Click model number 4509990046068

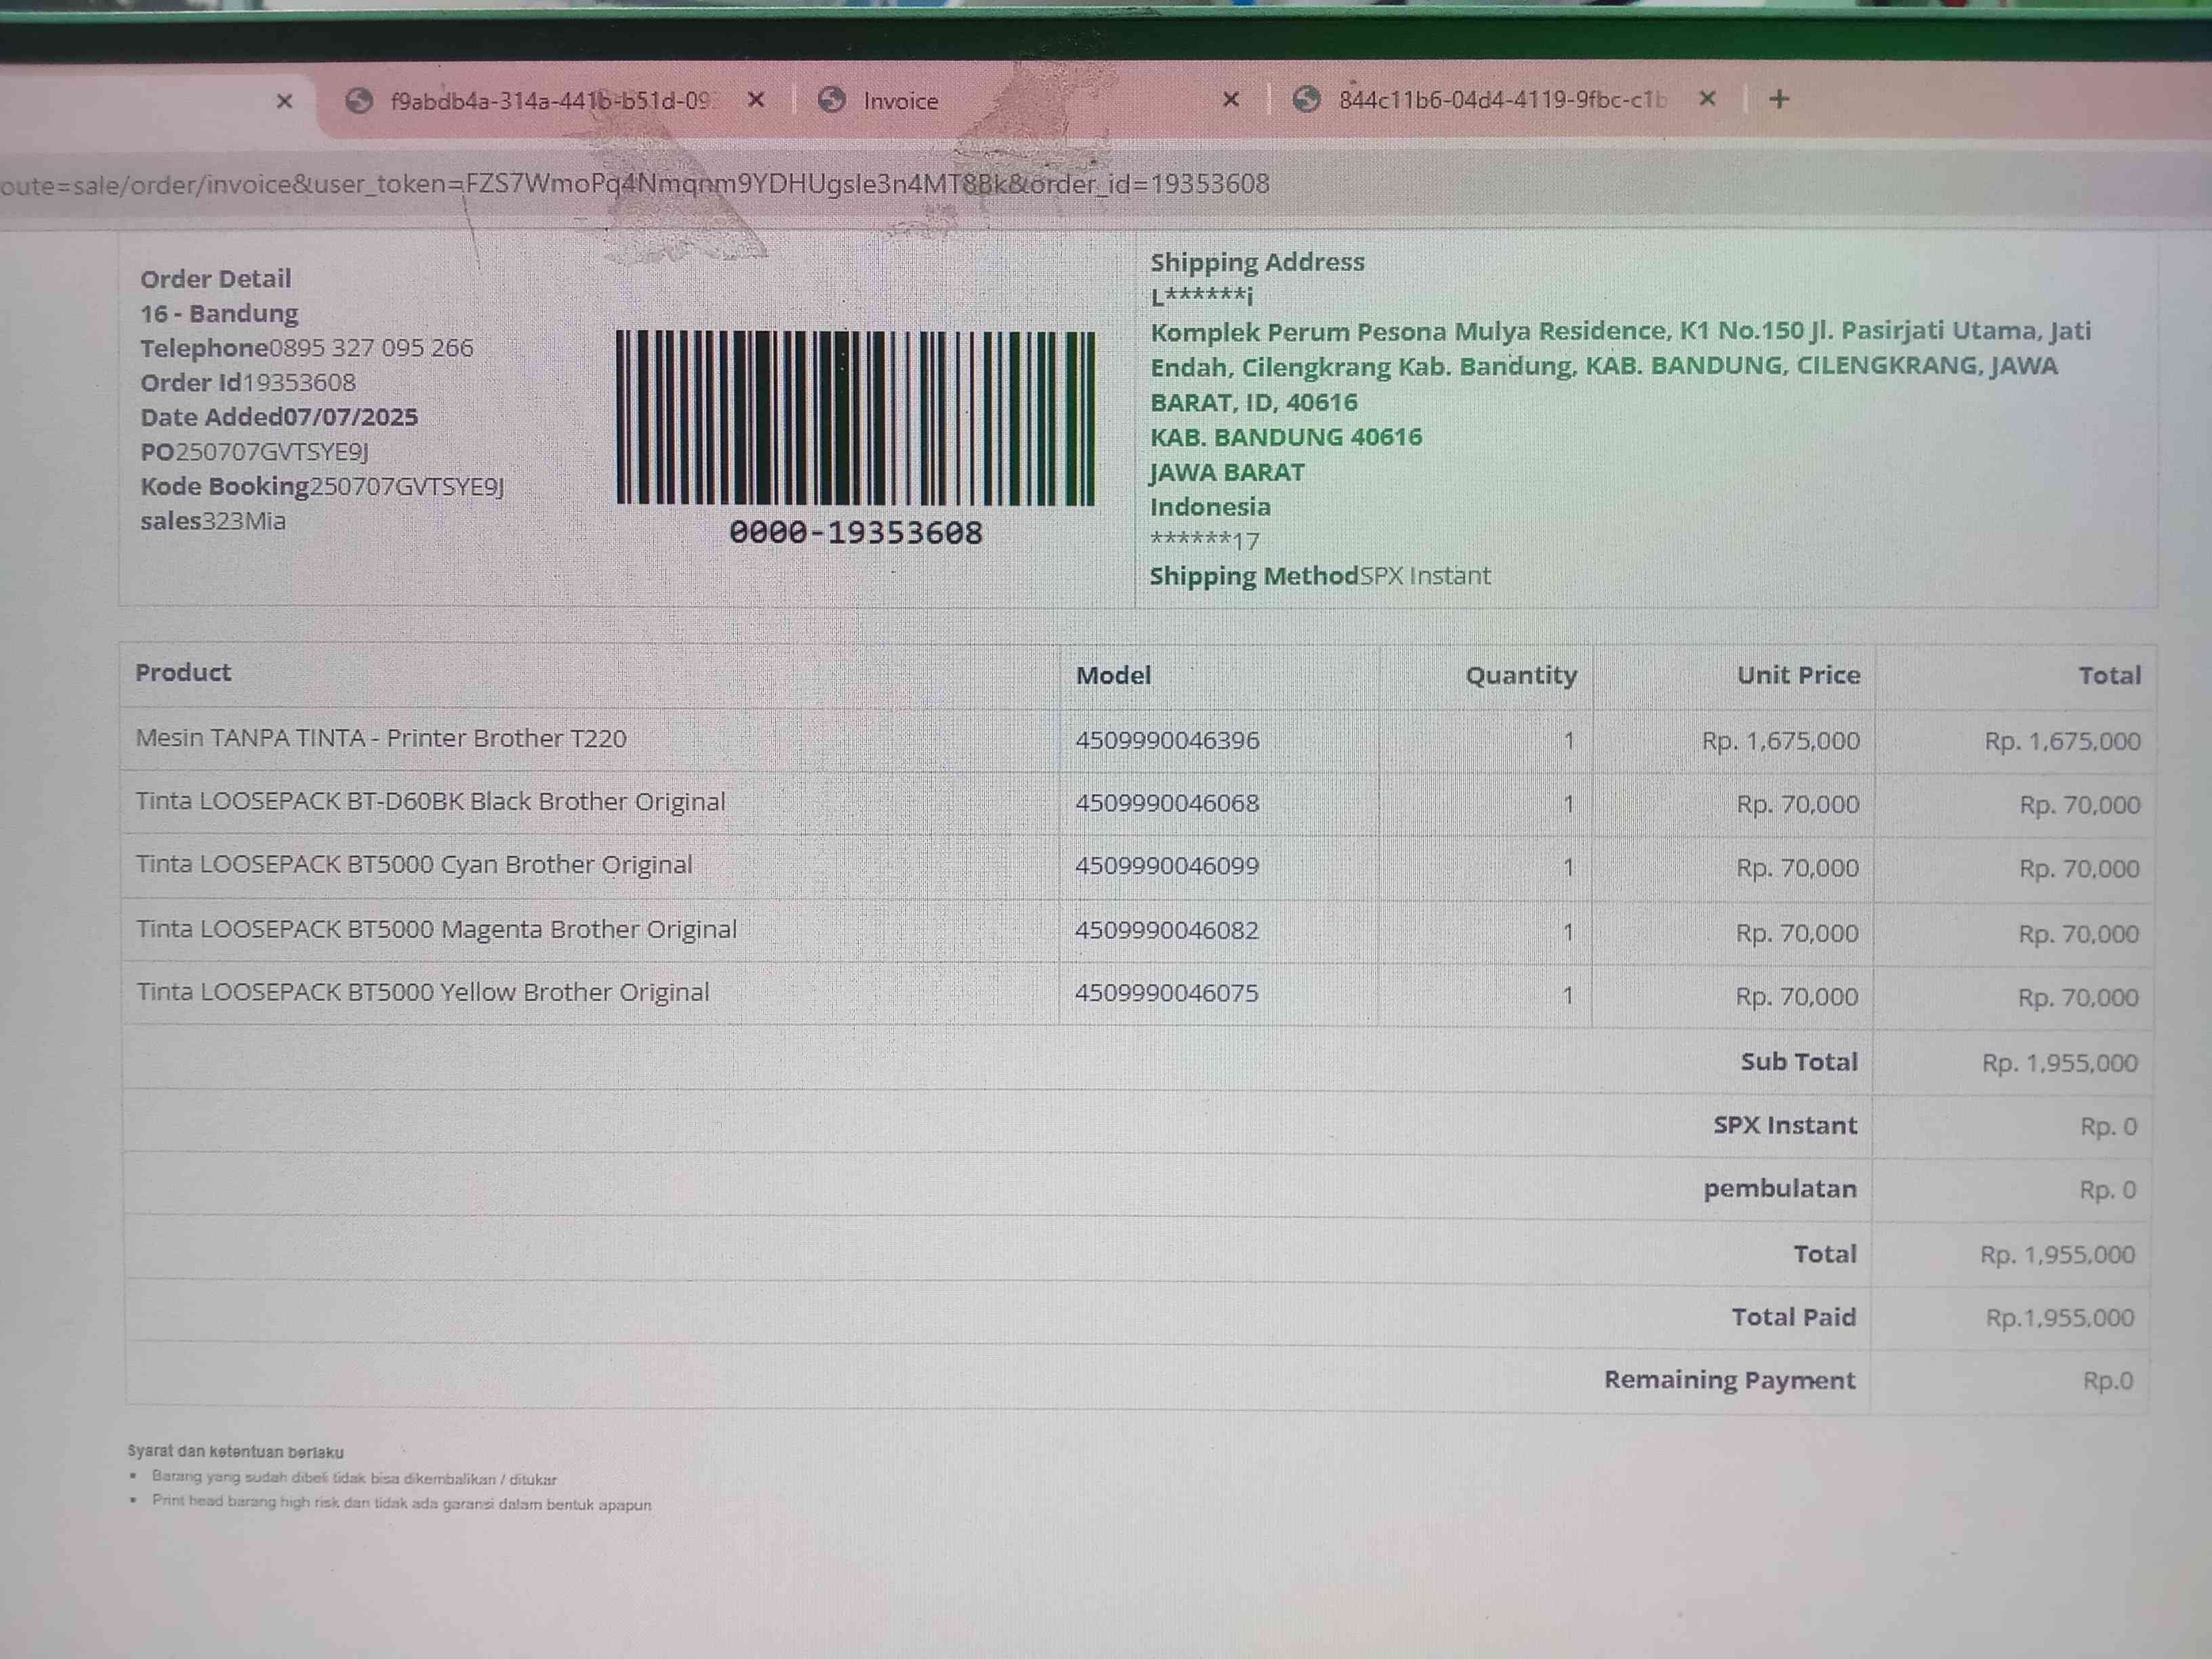tap(1166, 803)
